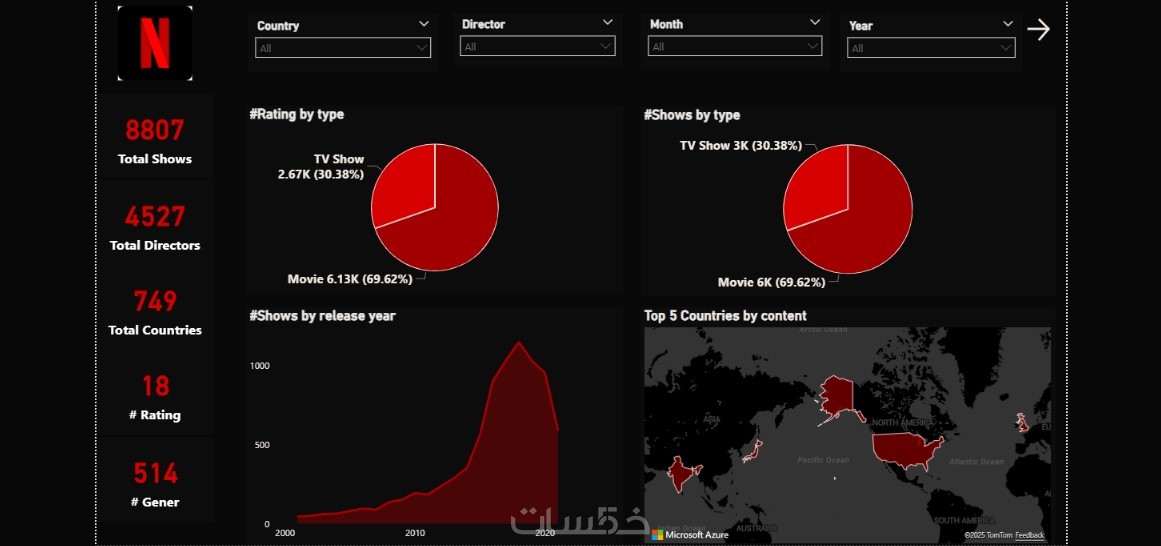Screen dimensions: 1161x546
Task: Select Japan highlighted on the map
Action: click(x=753, y=451)
